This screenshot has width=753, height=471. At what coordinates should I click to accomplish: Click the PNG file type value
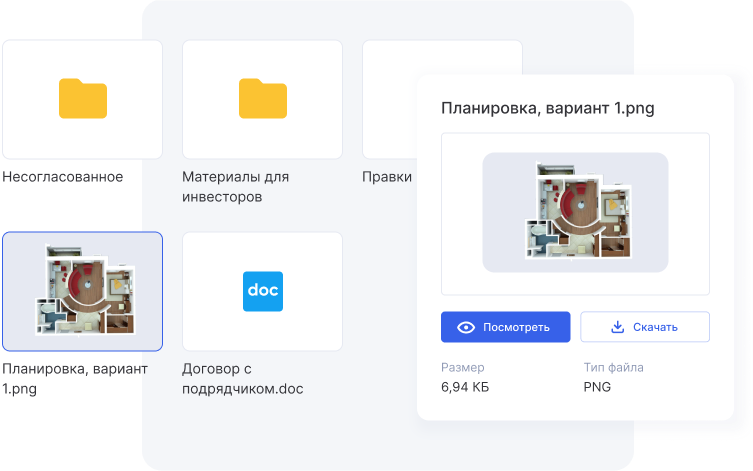click(x=597, y=387)
